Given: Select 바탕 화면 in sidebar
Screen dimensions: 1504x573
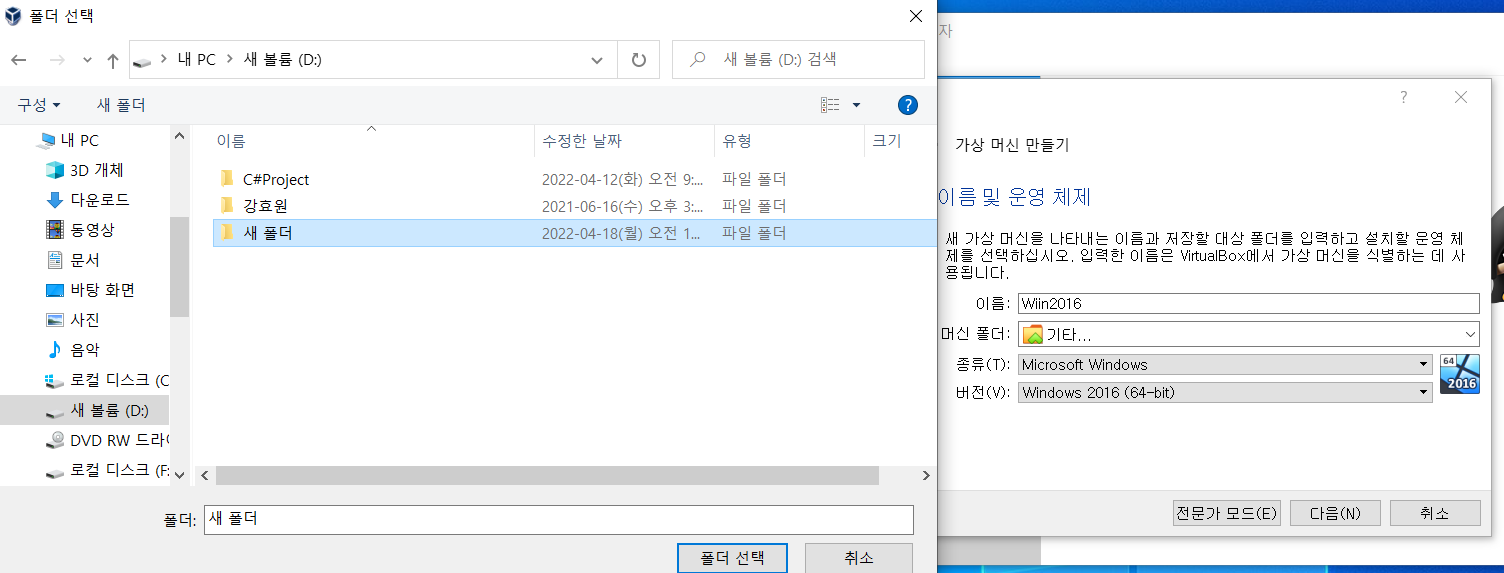Looking at the screenshot, I should (102, 290).
